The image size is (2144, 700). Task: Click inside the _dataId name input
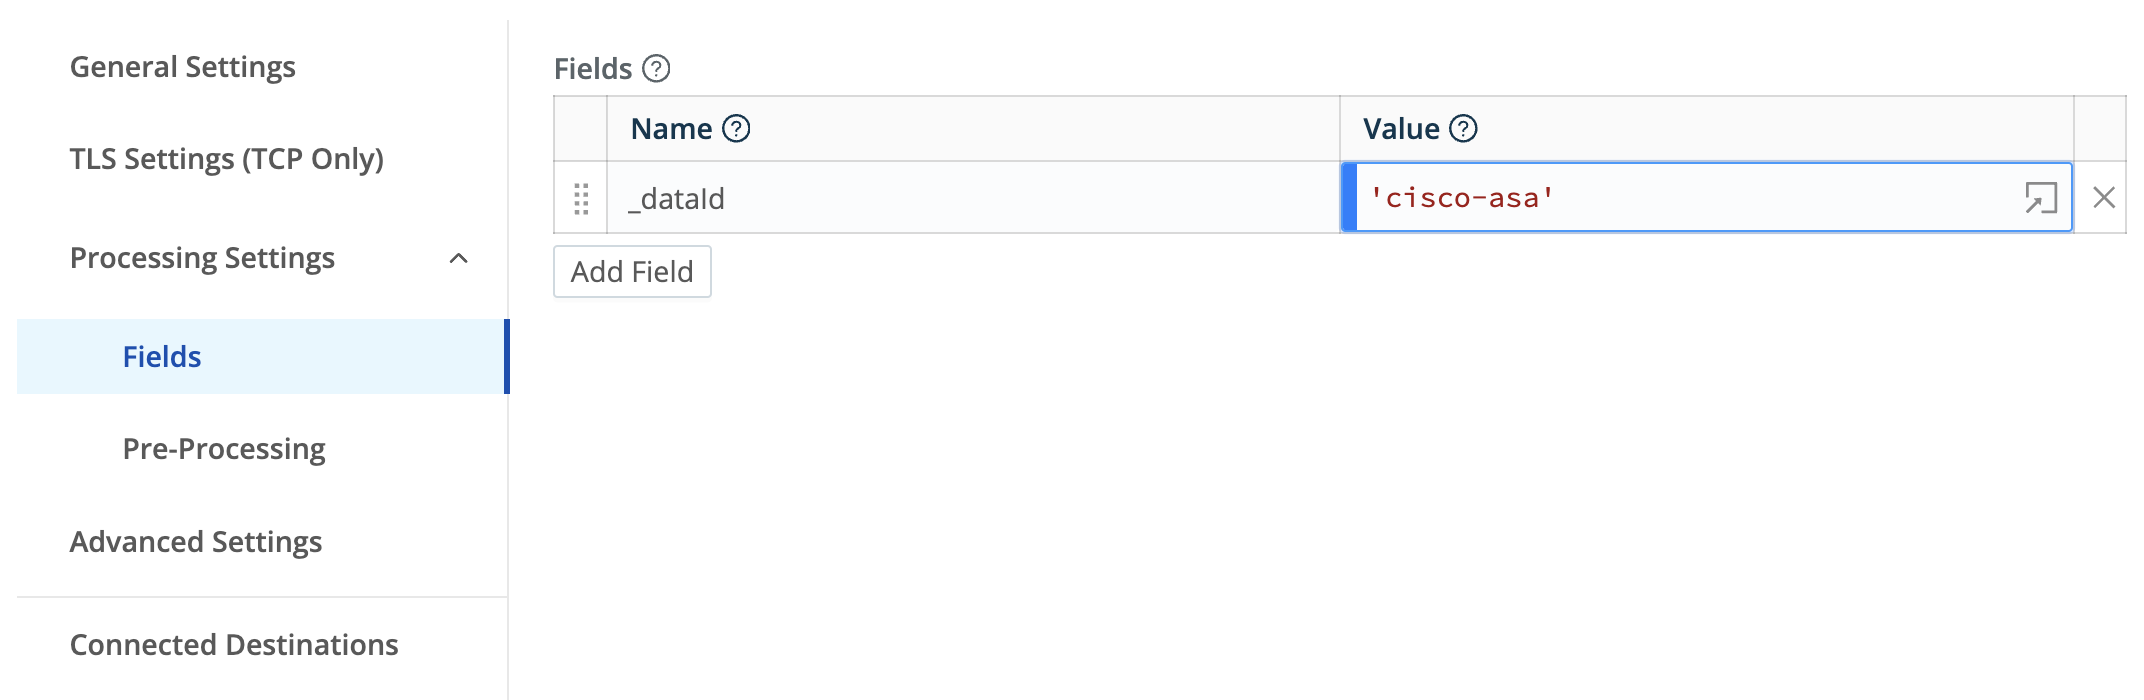click(x=900, y=198)
